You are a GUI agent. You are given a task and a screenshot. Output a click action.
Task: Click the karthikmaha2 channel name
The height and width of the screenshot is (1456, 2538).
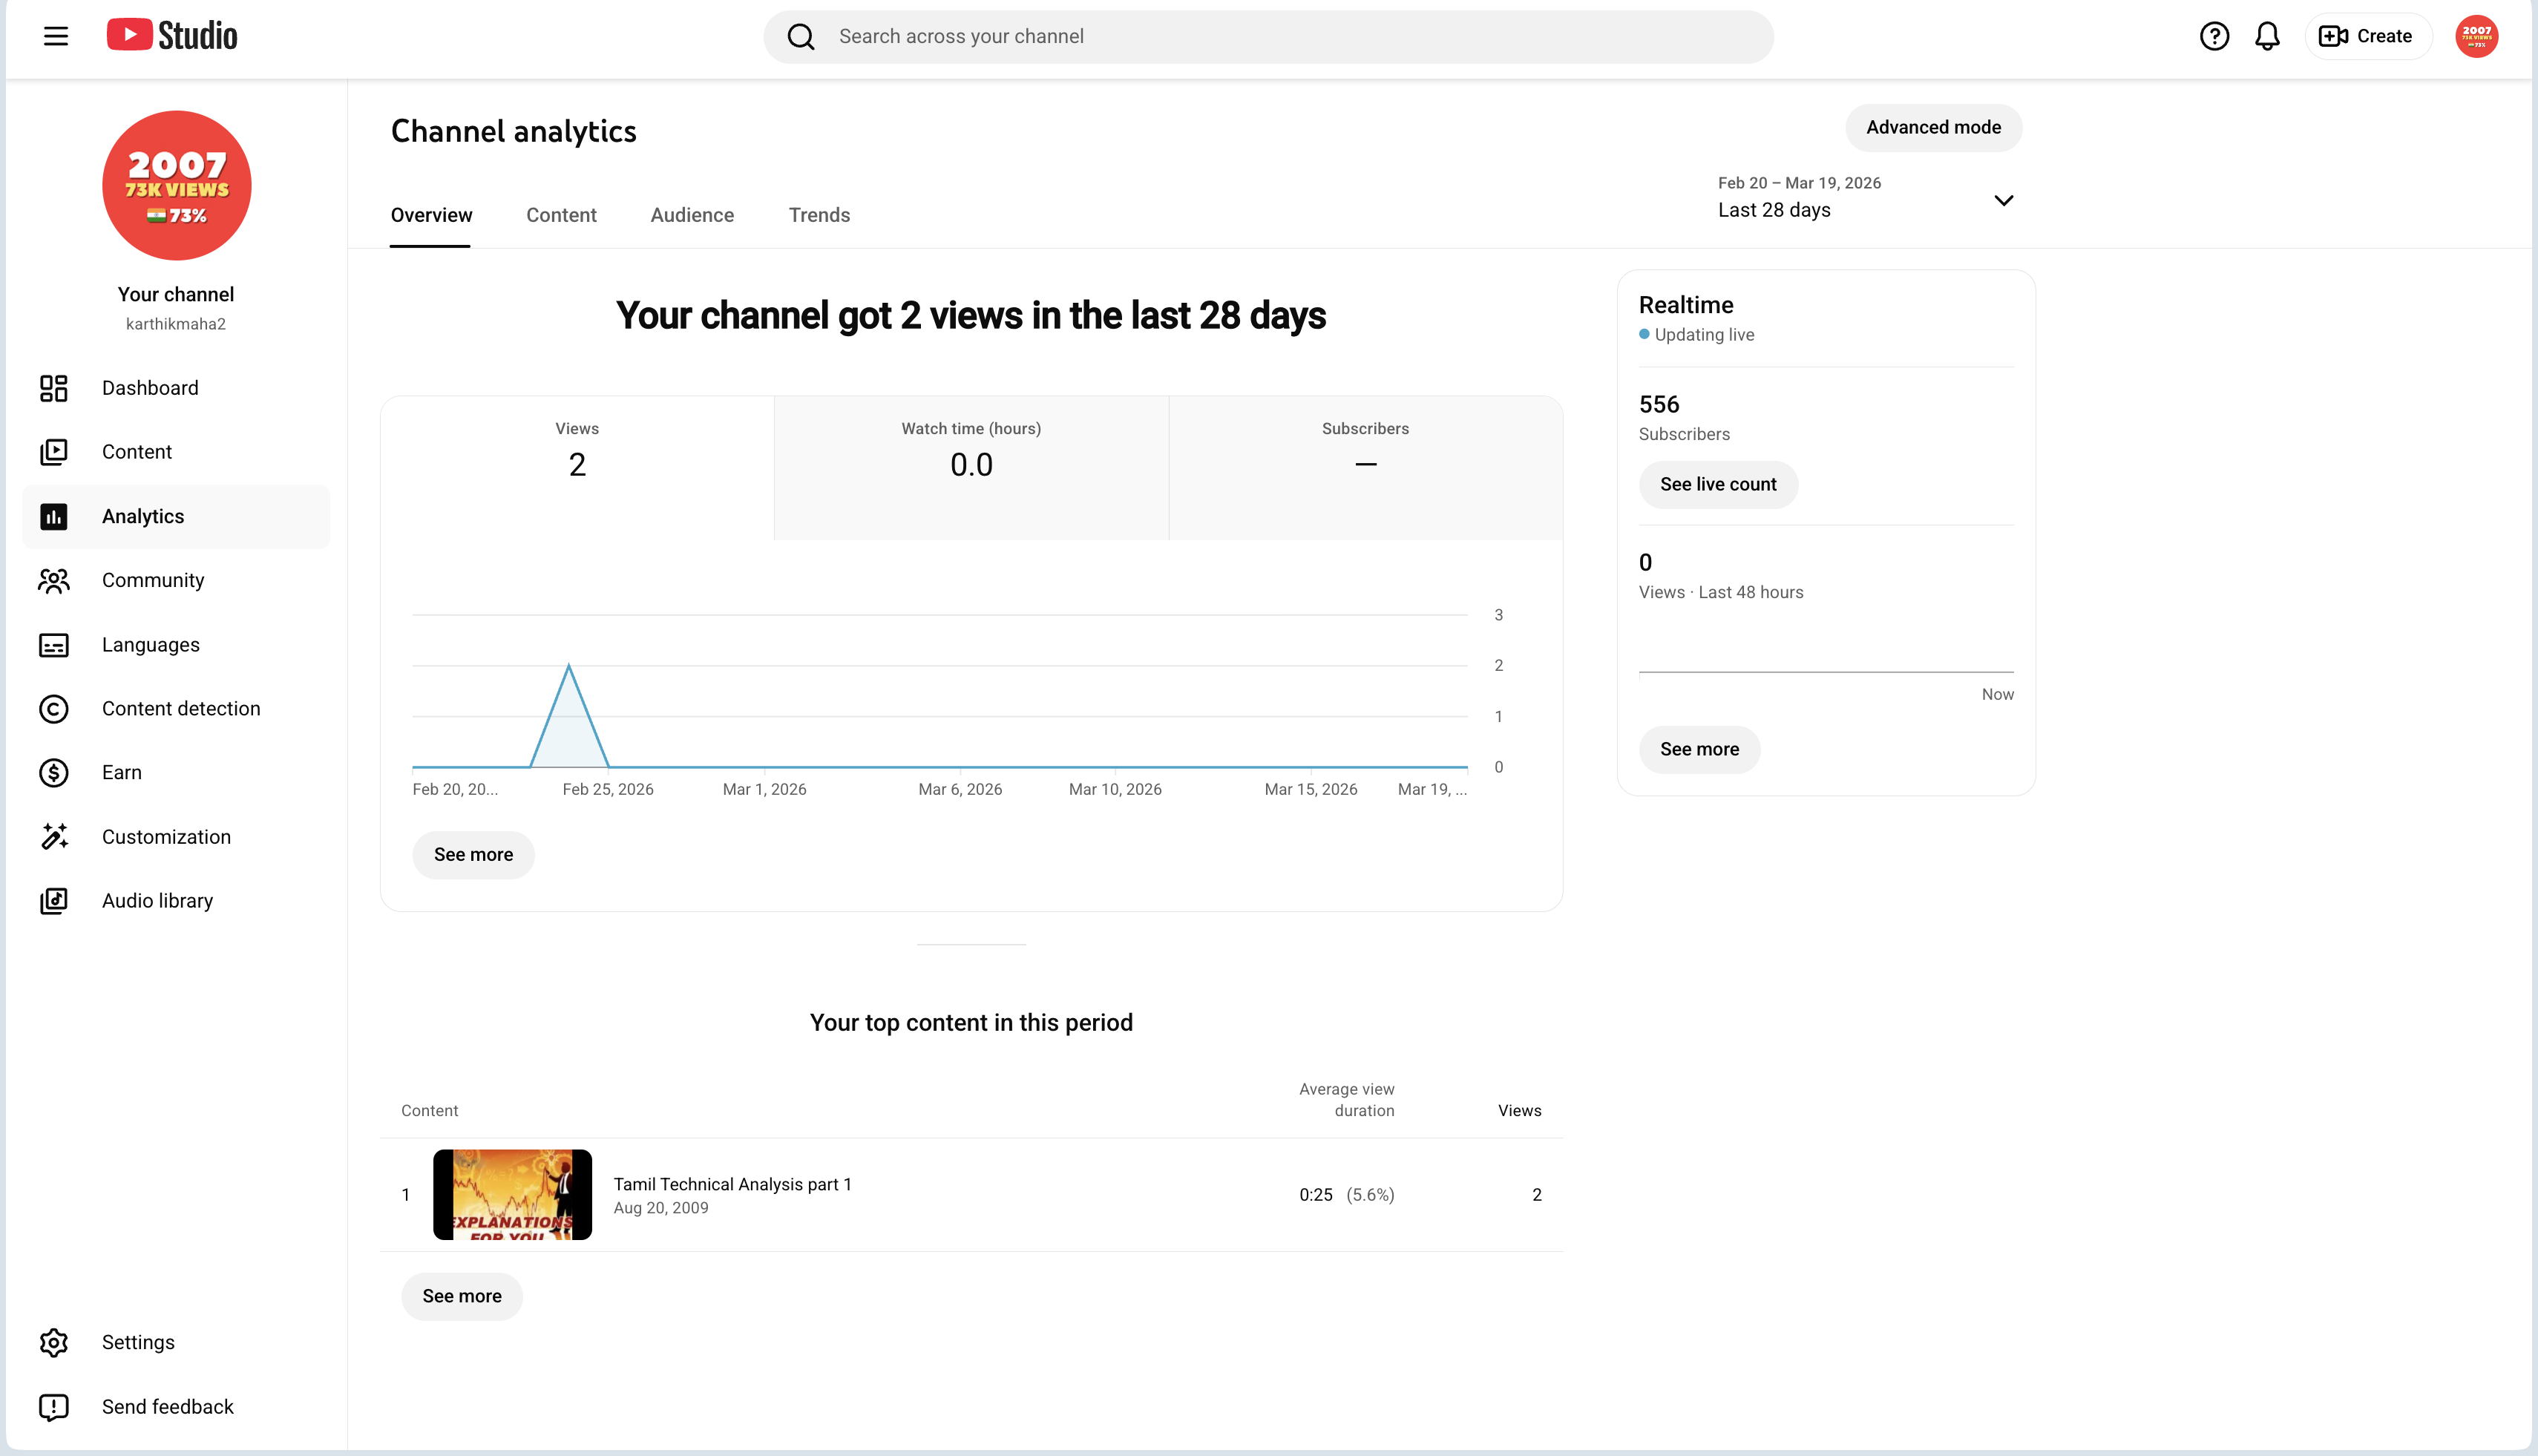click(x=176, y=324)
